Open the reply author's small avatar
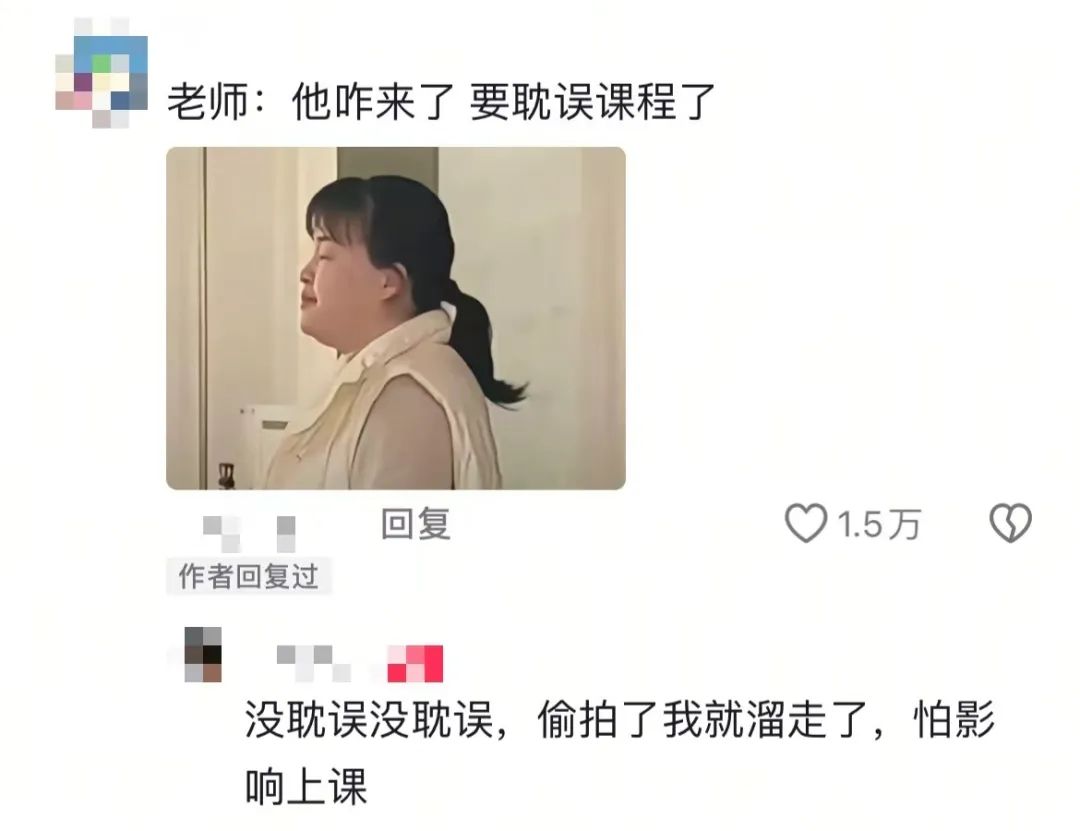This screenshot has height=831, width=1080. (203, 655)
